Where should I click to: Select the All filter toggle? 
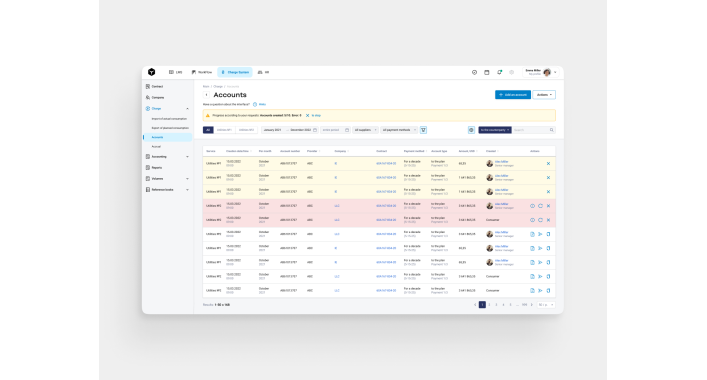(x=208, y=130)
